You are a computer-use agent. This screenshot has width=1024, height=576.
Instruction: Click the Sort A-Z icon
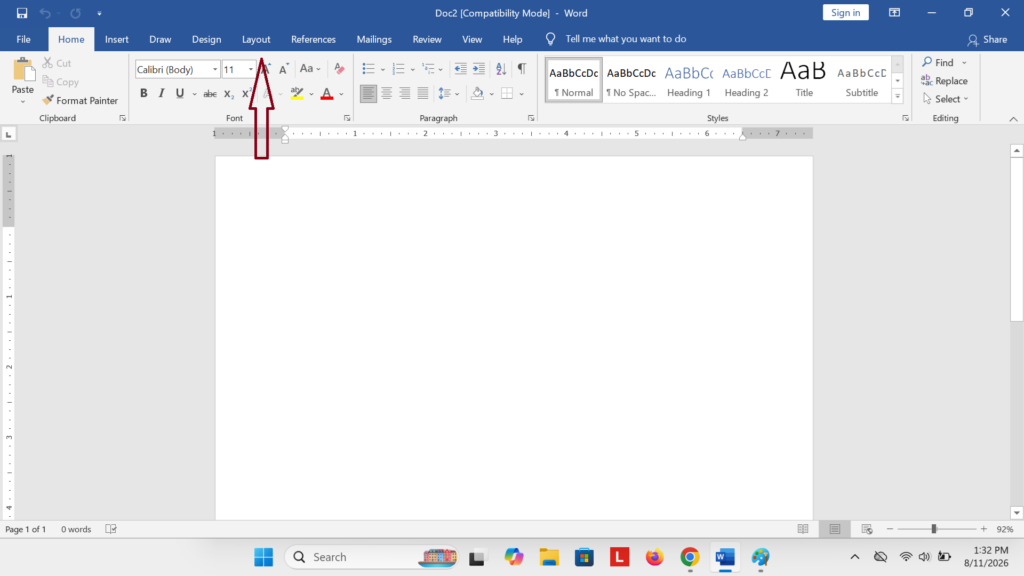(x=501, y=69)
